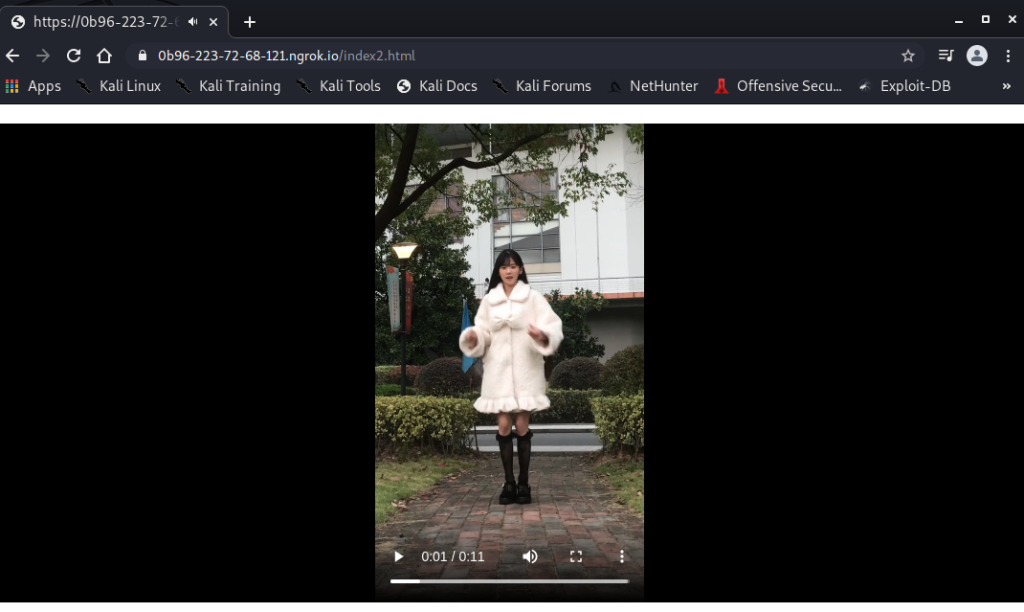Image resolution: width=1024 pixels, height=612 pixels.
Task: Open the Offensive Security bookmark
Action: point(778,86)
